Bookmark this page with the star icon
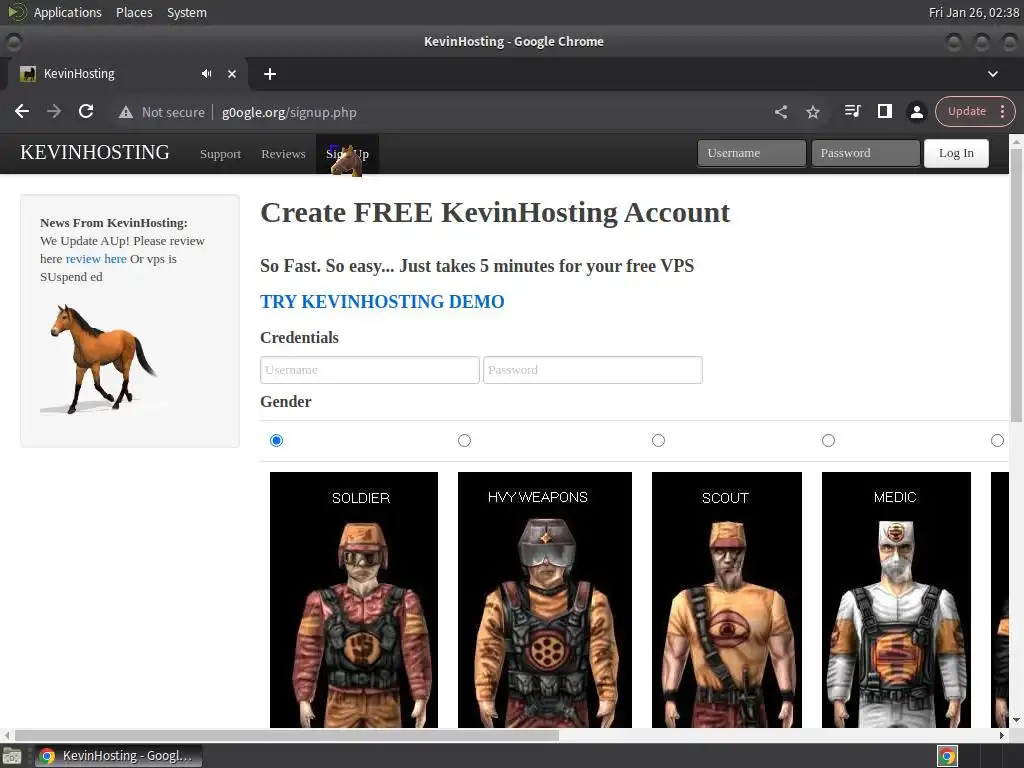The image size is (1024, 768). coord(812,112)
